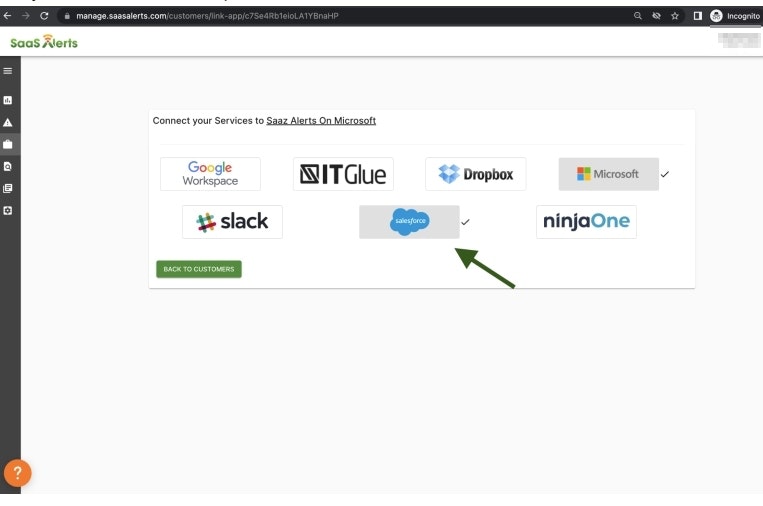
Task: Open the settings gear icon in sidebar
Action: pos(8,211)
